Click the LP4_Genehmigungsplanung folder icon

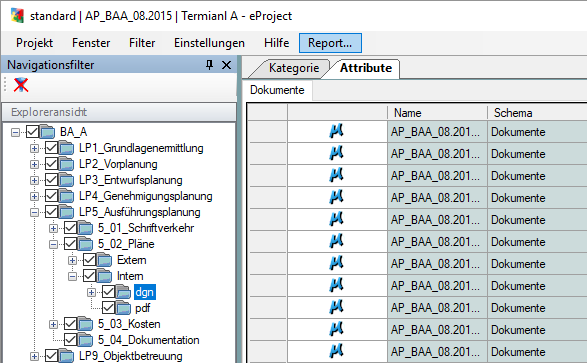point(67,196)
